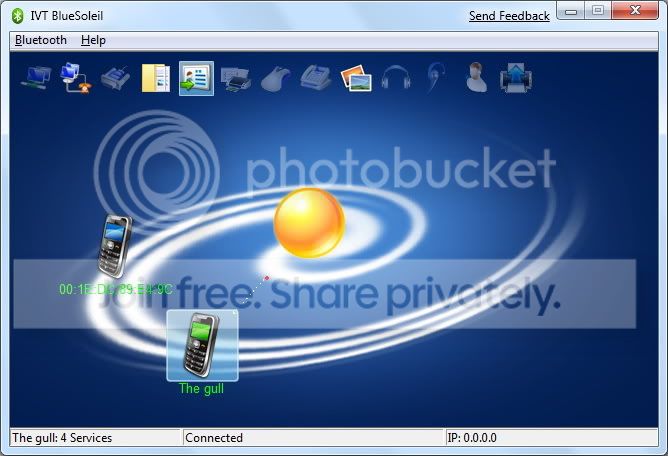
Task: Open the Bluetooth Imaging photos icon
Action: coord(356,78)
